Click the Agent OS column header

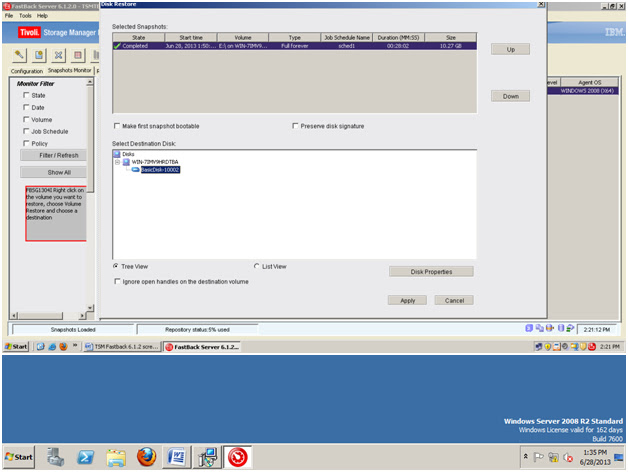[x=589, y=83]
